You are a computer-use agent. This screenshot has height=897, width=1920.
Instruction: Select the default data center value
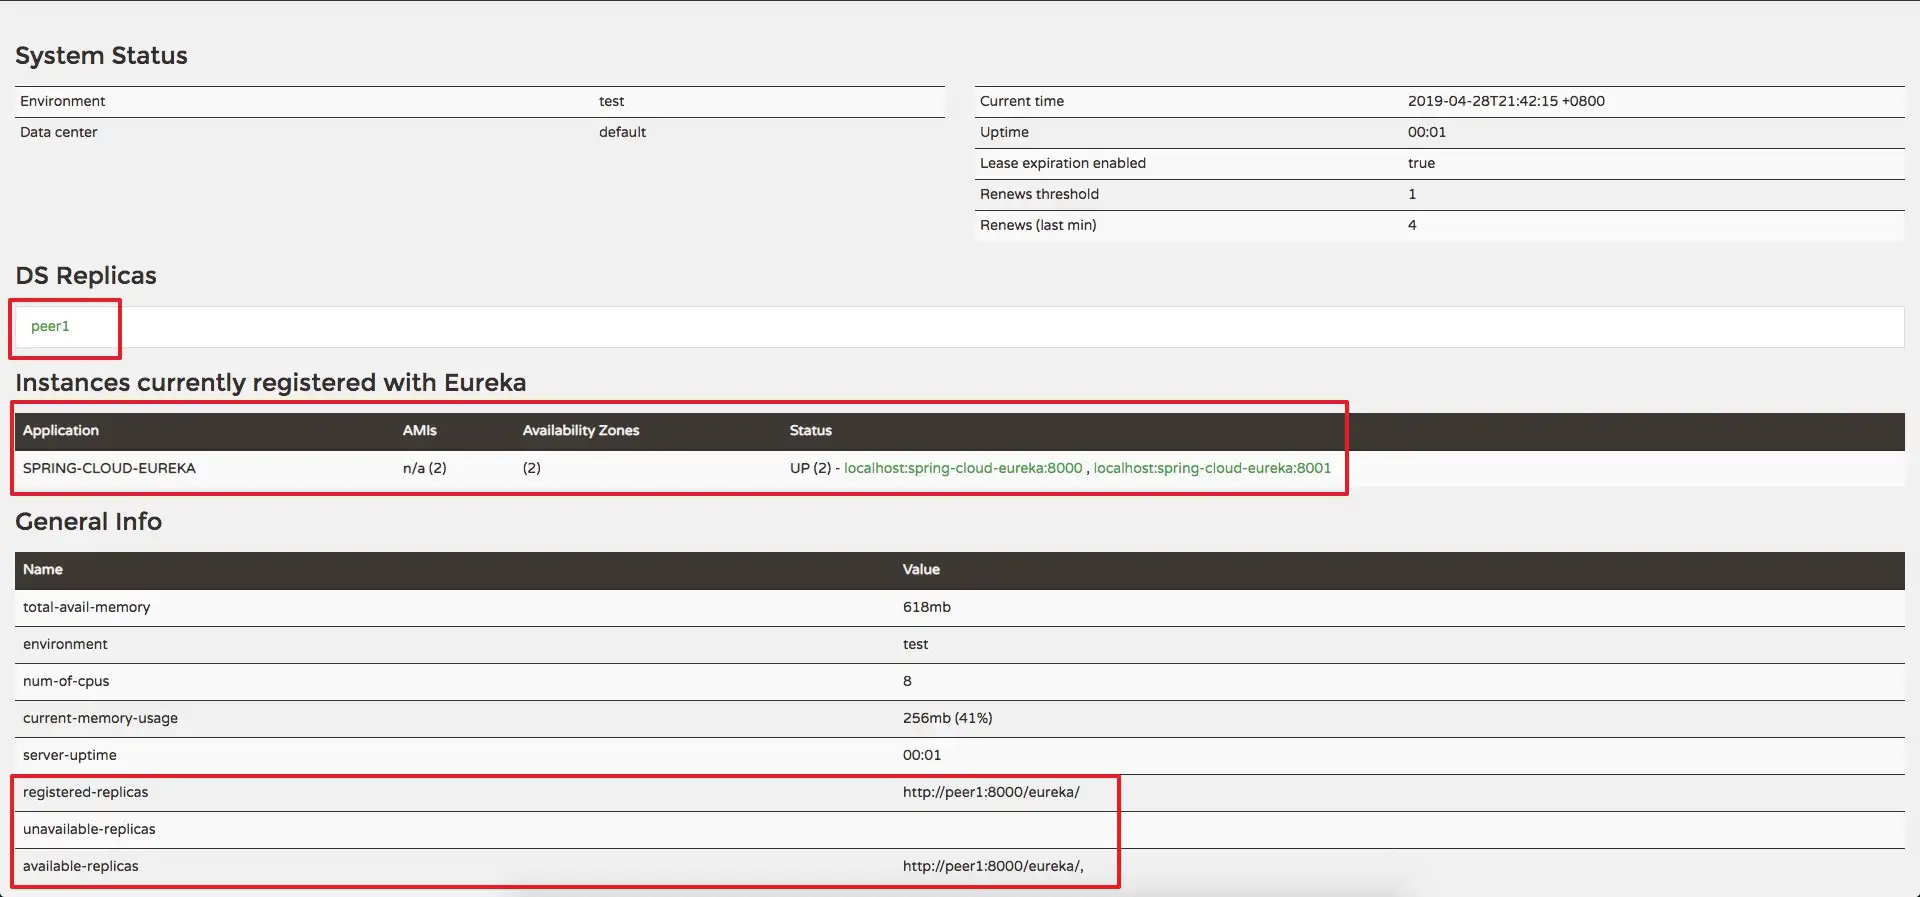click(x=622, y=132)
